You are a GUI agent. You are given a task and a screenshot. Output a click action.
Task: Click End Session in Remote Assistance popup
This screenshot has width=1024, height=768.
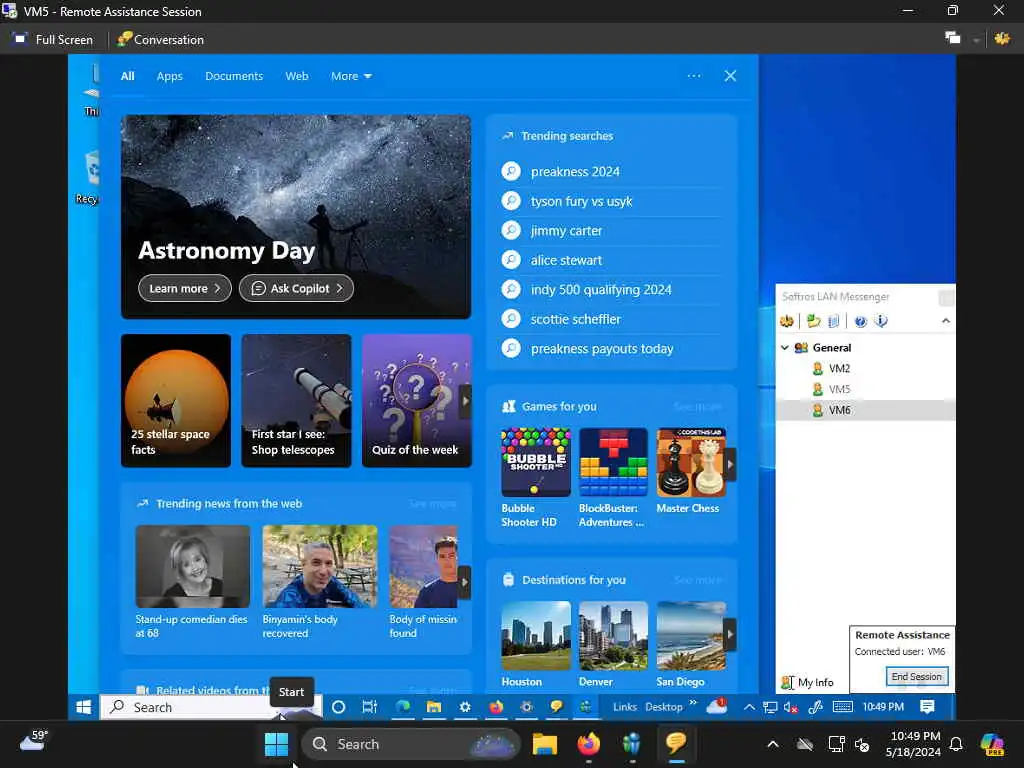(917, 677)
